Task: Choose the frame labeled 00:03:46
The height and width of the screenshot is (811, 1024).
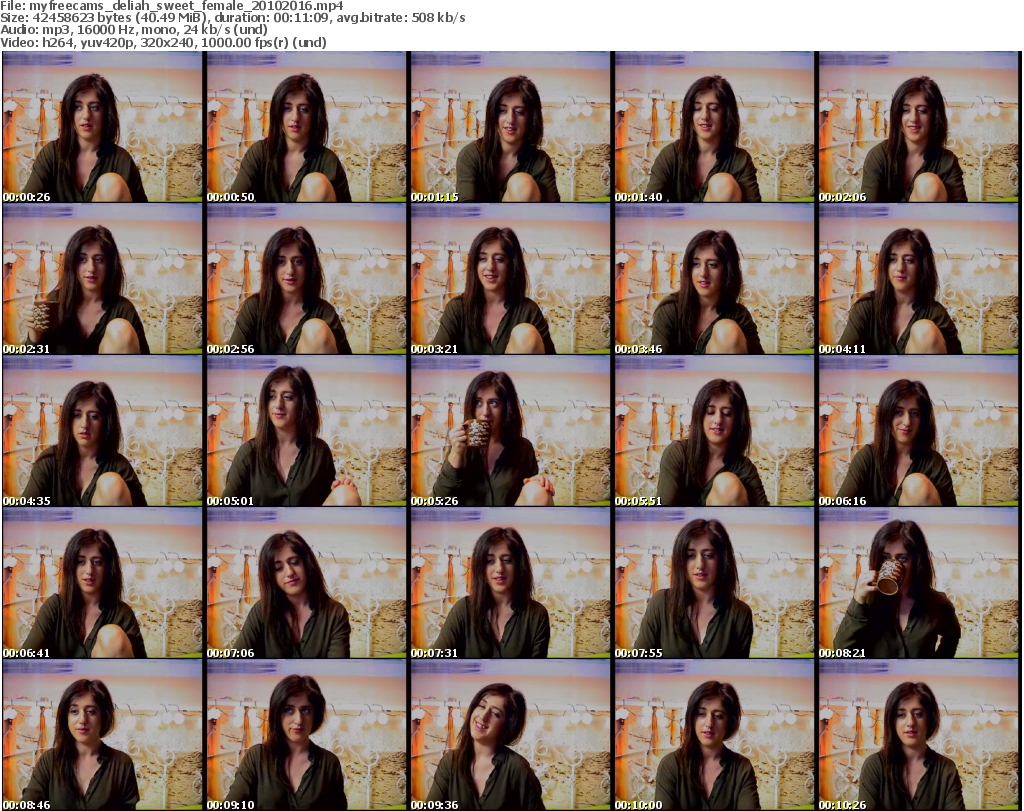Action: coord(714,279)
